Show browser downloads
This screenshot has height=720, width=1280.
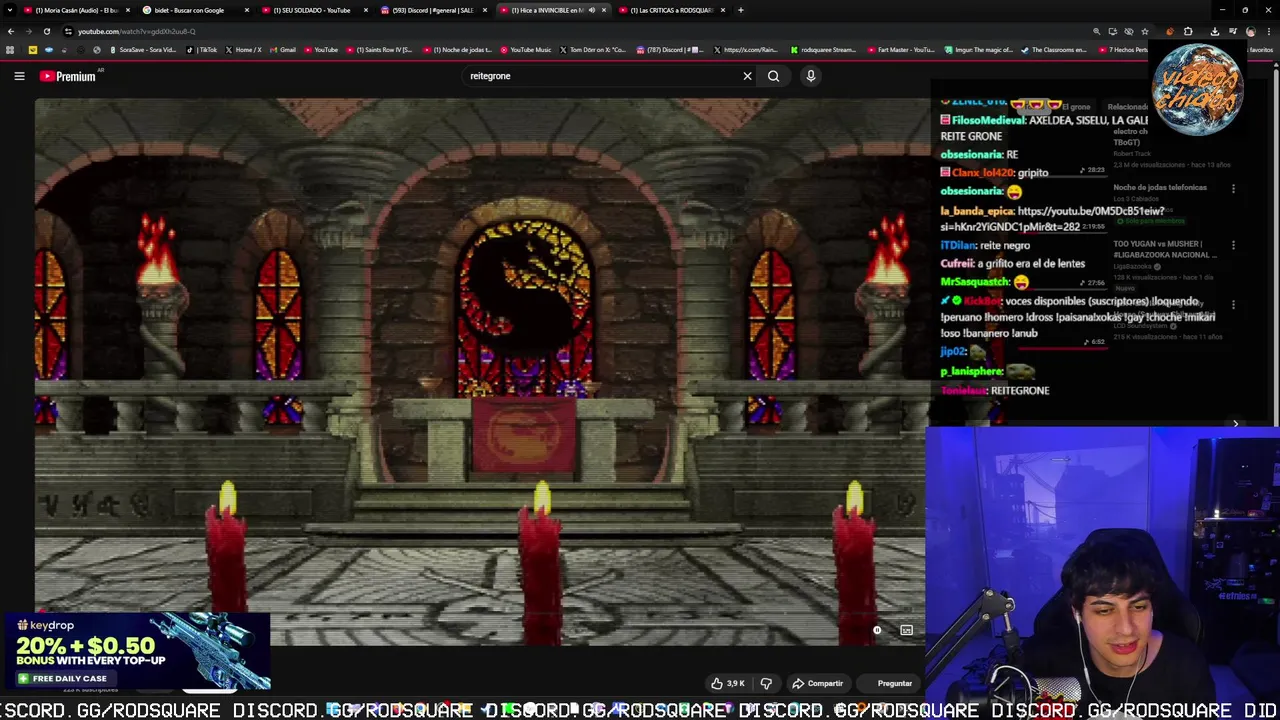pos(1215,31)
